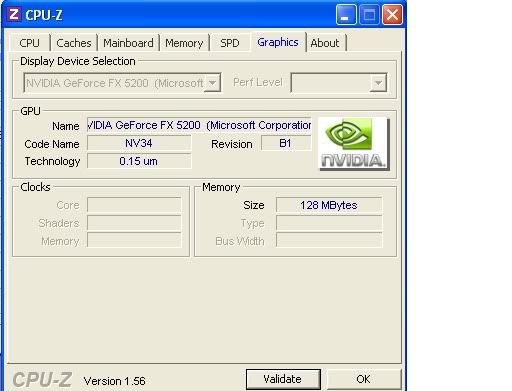Screen dimensions: 512x391
Task: Click the NV34 code name value
Action: pyautogui.click(x=139, y=143)
